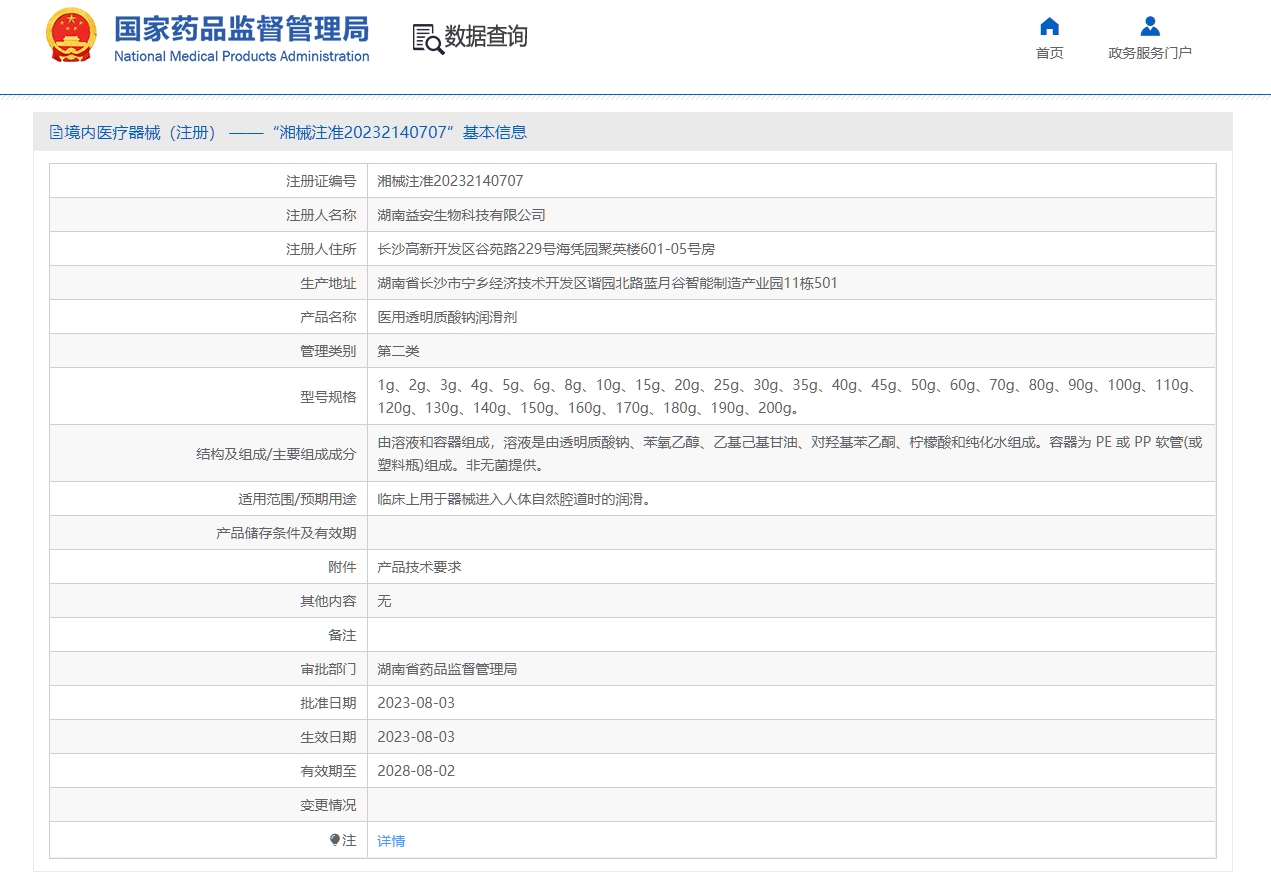Screen dimensions: 1271x881
Task: Click the document icon before 境内医疗器械
Action: coord(56,132)
